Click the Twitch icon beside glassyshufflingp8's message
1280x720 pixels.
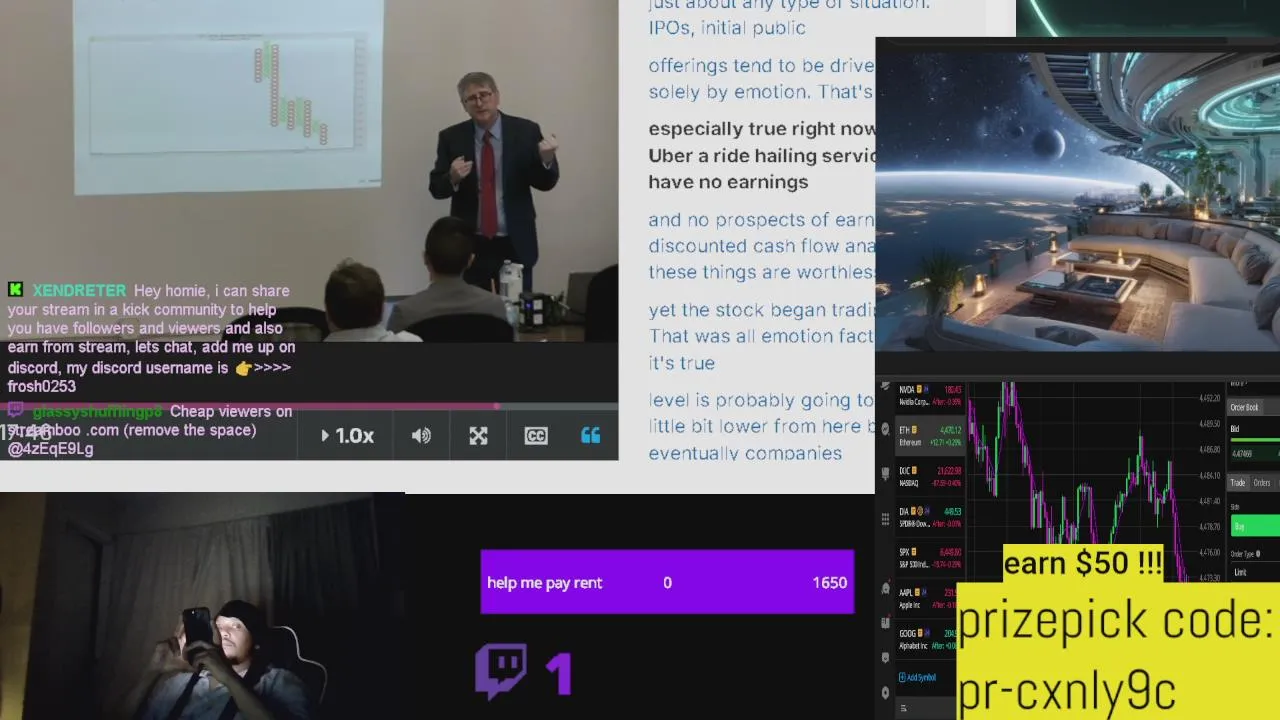[x=15, y=410]
